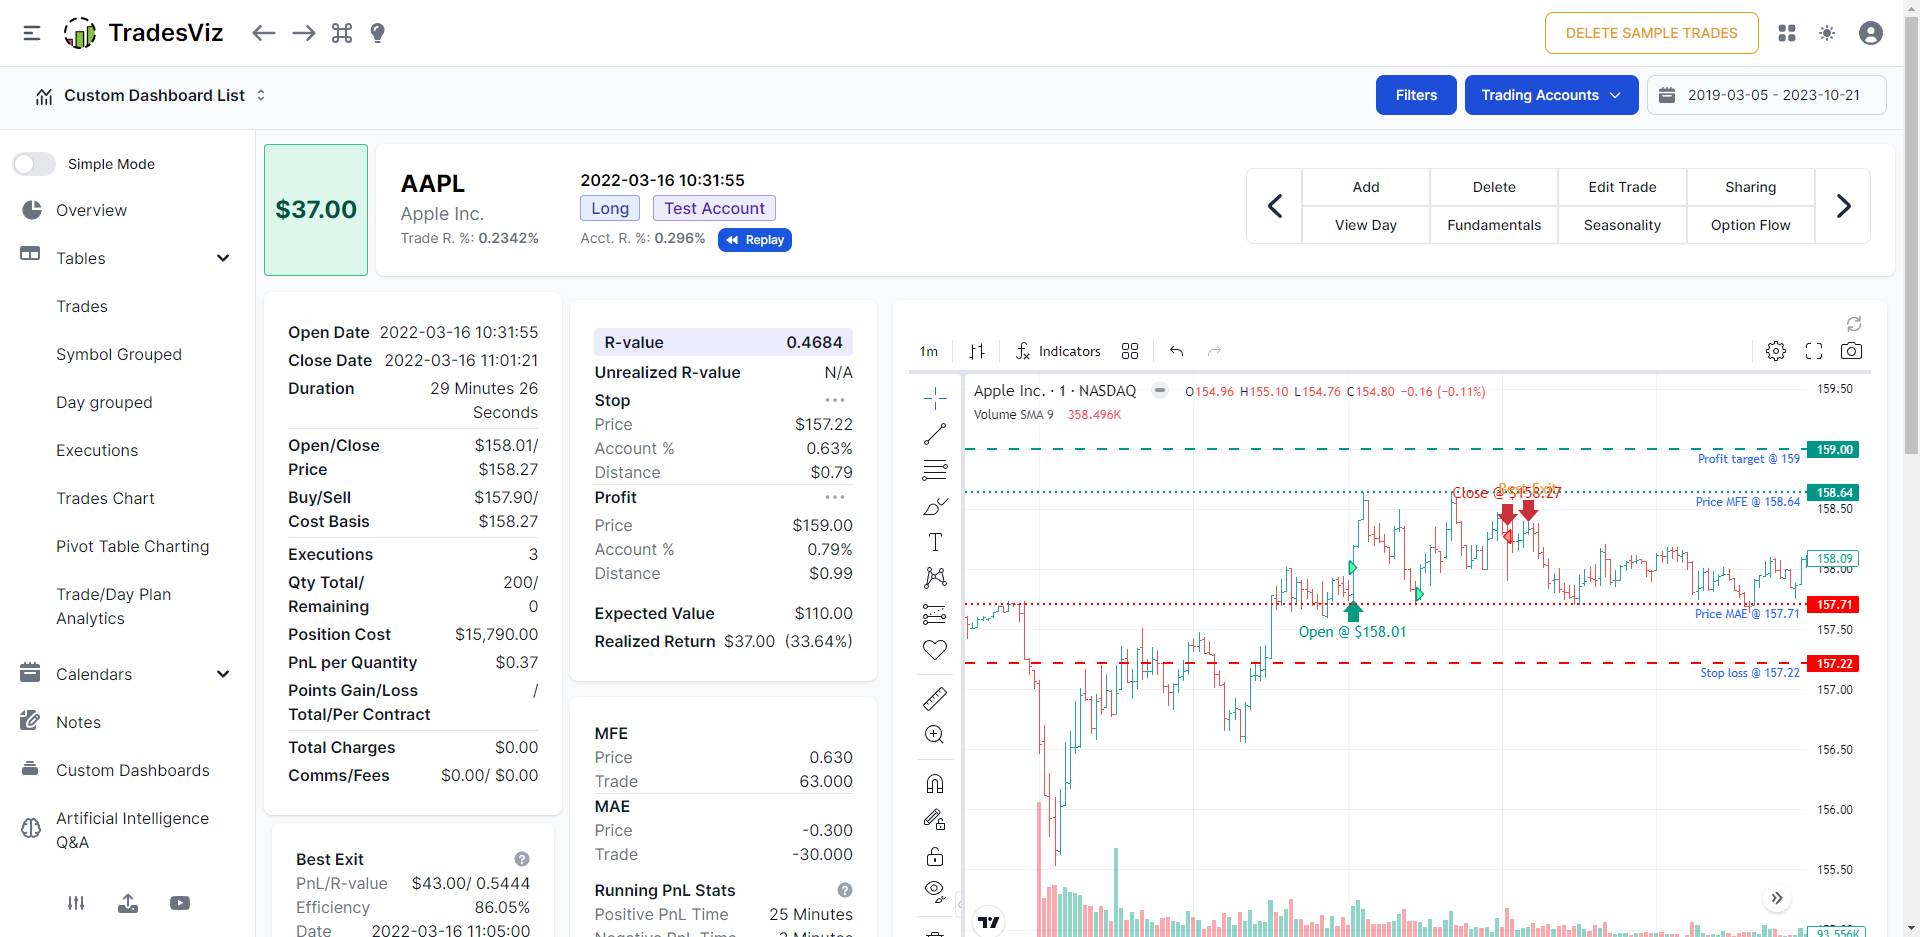Toggle the Simple Mode switch

(34, 164)
